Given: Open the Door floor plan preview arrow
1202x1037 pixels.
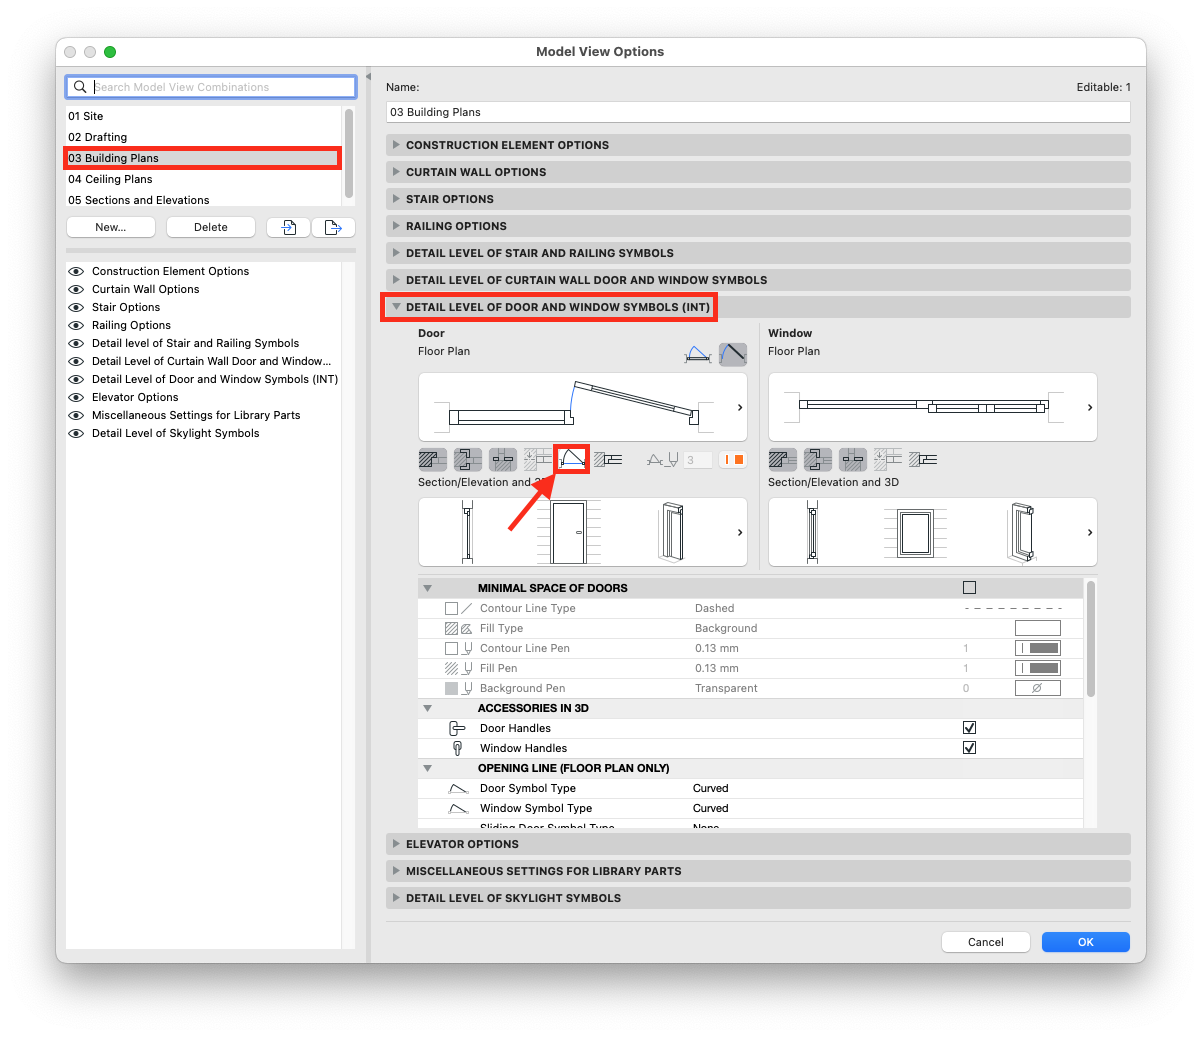Looking at the screenshot, I should 740,407.
